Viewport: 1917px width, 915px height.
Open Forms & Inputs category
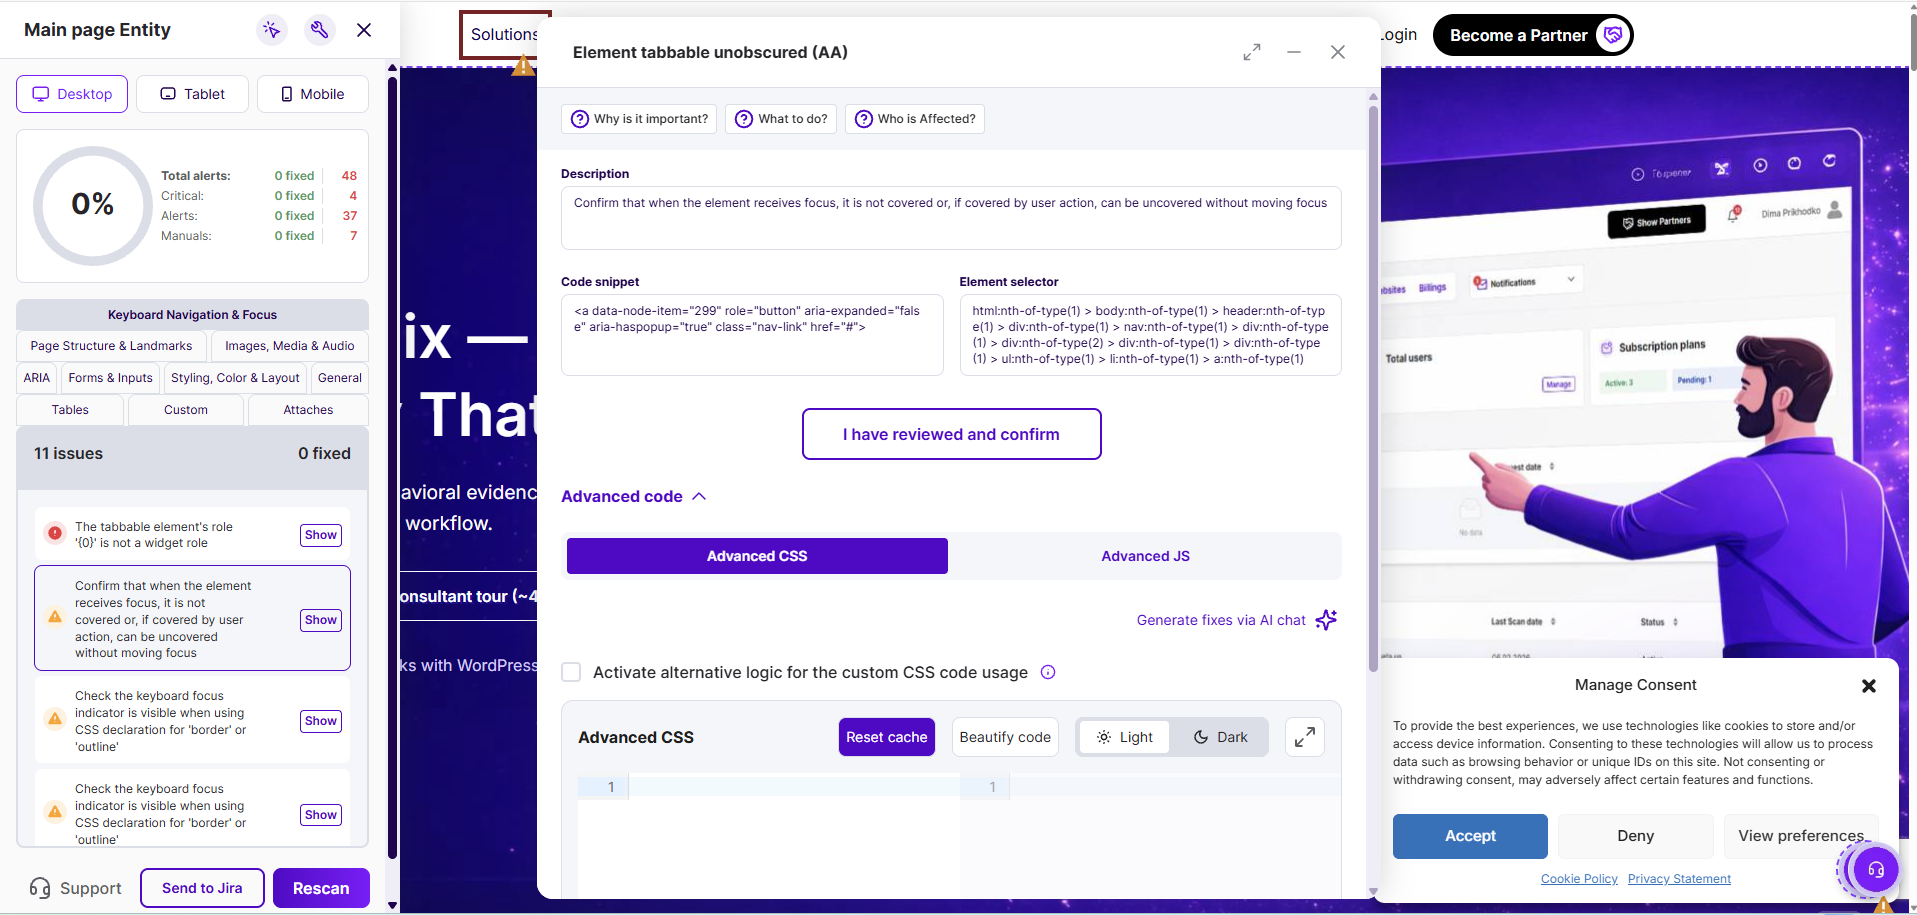tap(110, 378)
